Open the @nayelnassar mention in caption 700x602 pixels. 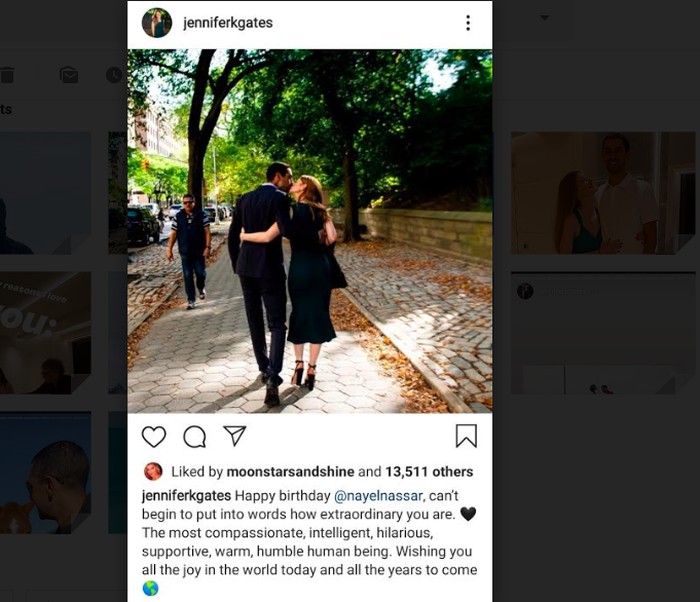(378, 496)
